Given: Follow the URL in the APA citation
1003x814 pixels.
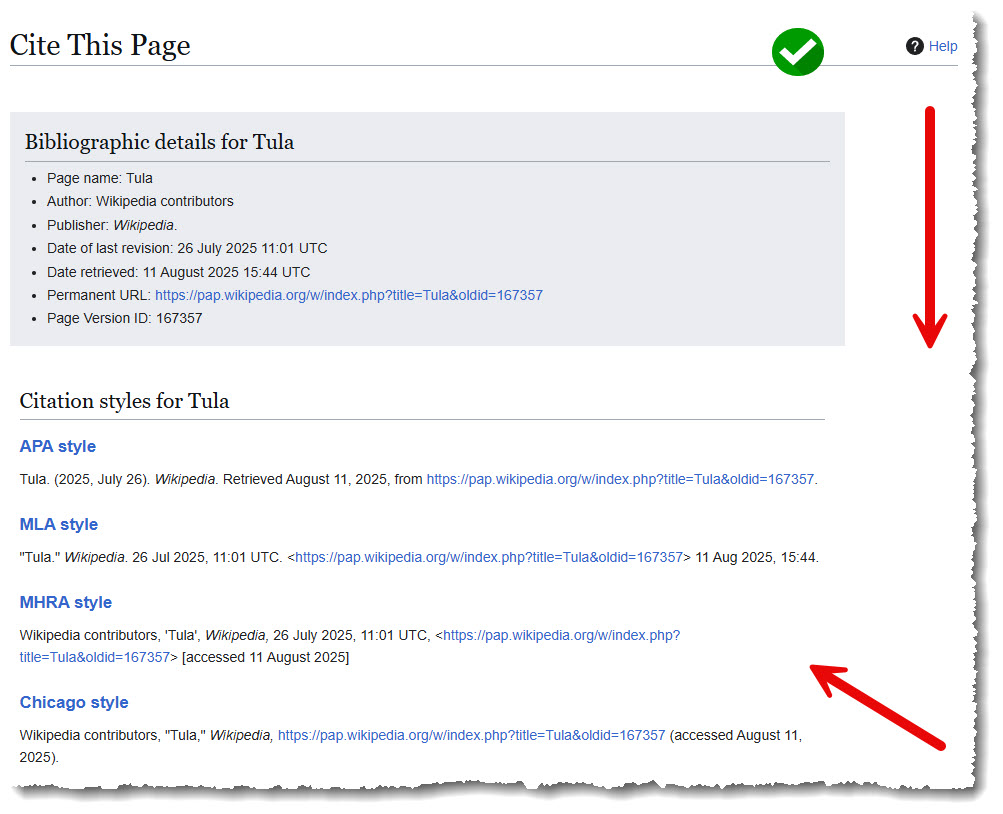Looking at the screenshot, I should [x=620, y=480].
